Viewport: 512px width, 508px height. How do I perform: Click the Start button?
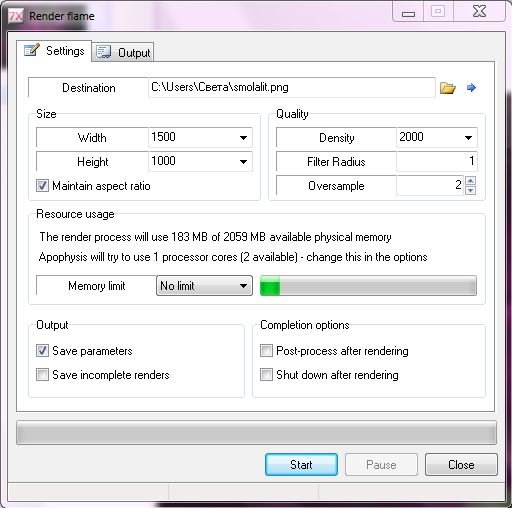pyautogui.click(x=301, y=465)
